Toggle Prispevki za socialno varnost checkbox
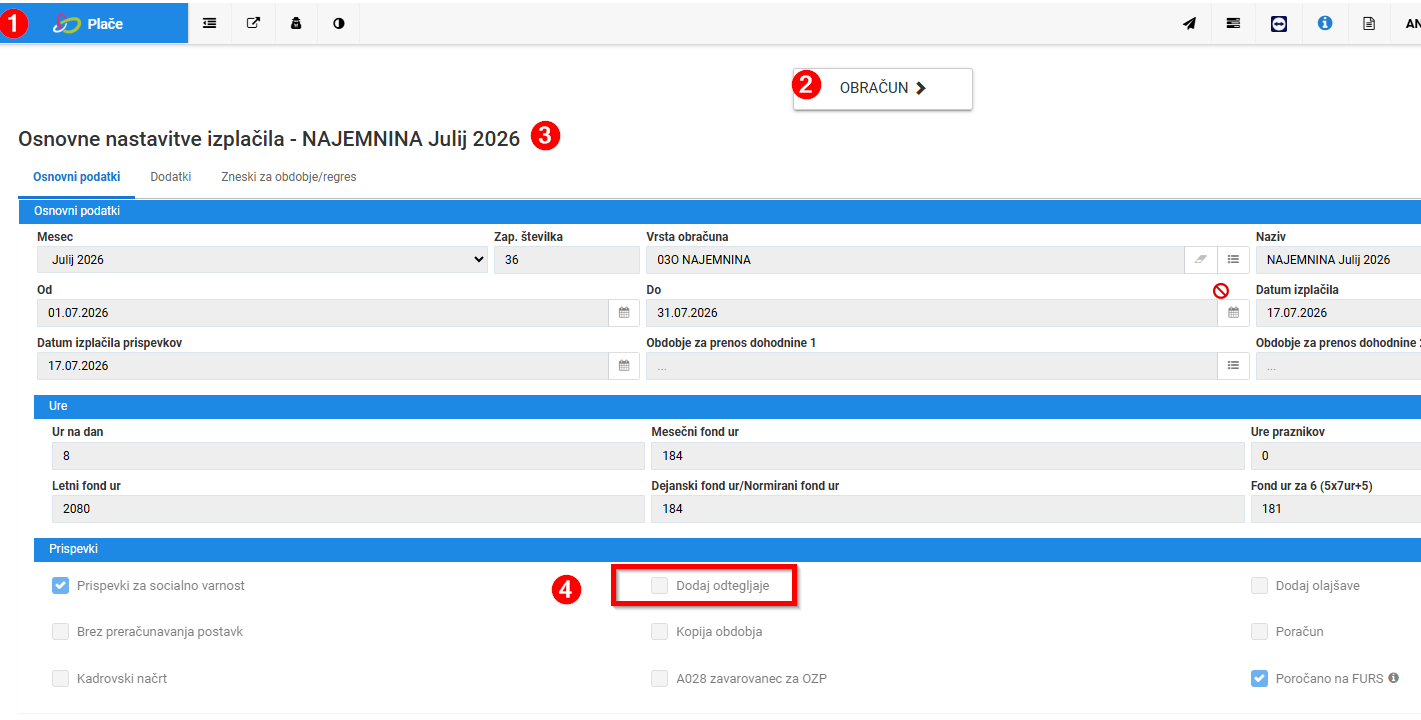 point(60,585)
